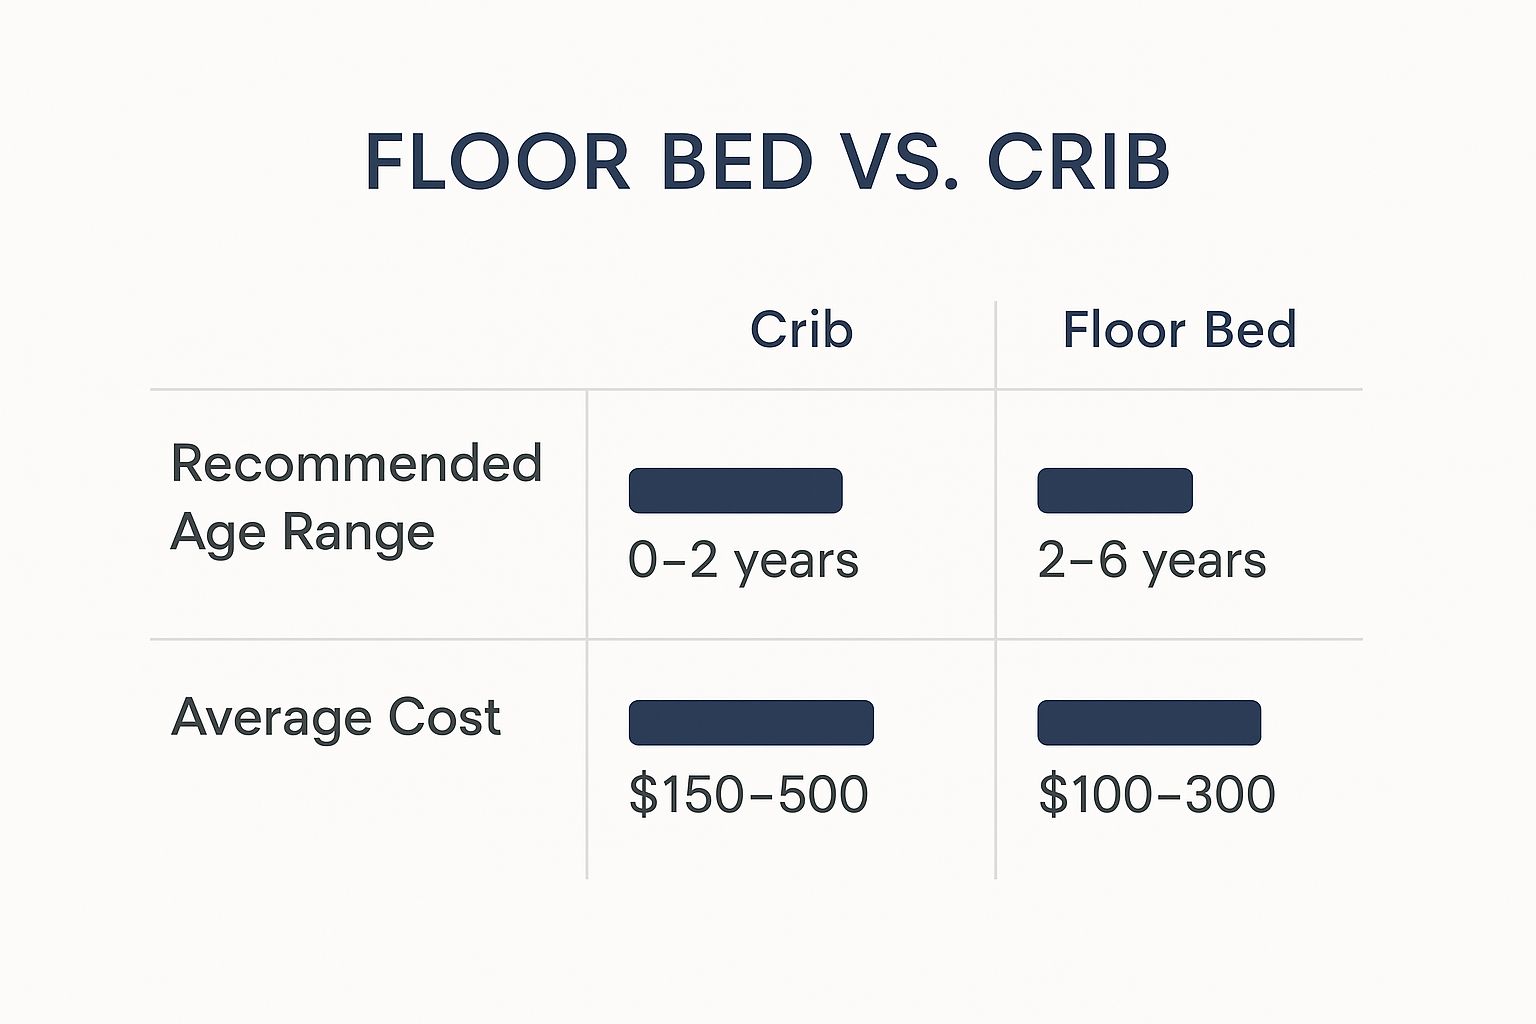Screen dimensions: 1536x1024
Task: Click the FLOOR BED VS. CRIB title
Action: pyautogui.click(x=767, y=161)
